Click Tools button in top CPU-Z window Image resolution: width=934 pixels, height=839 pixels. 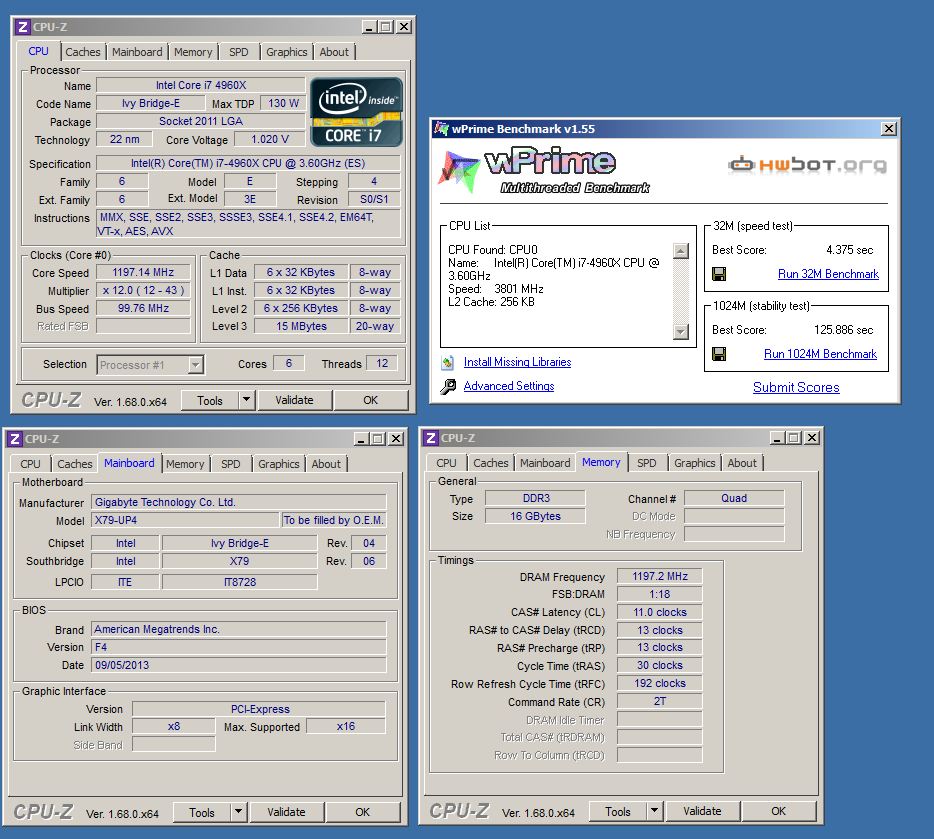210,400
